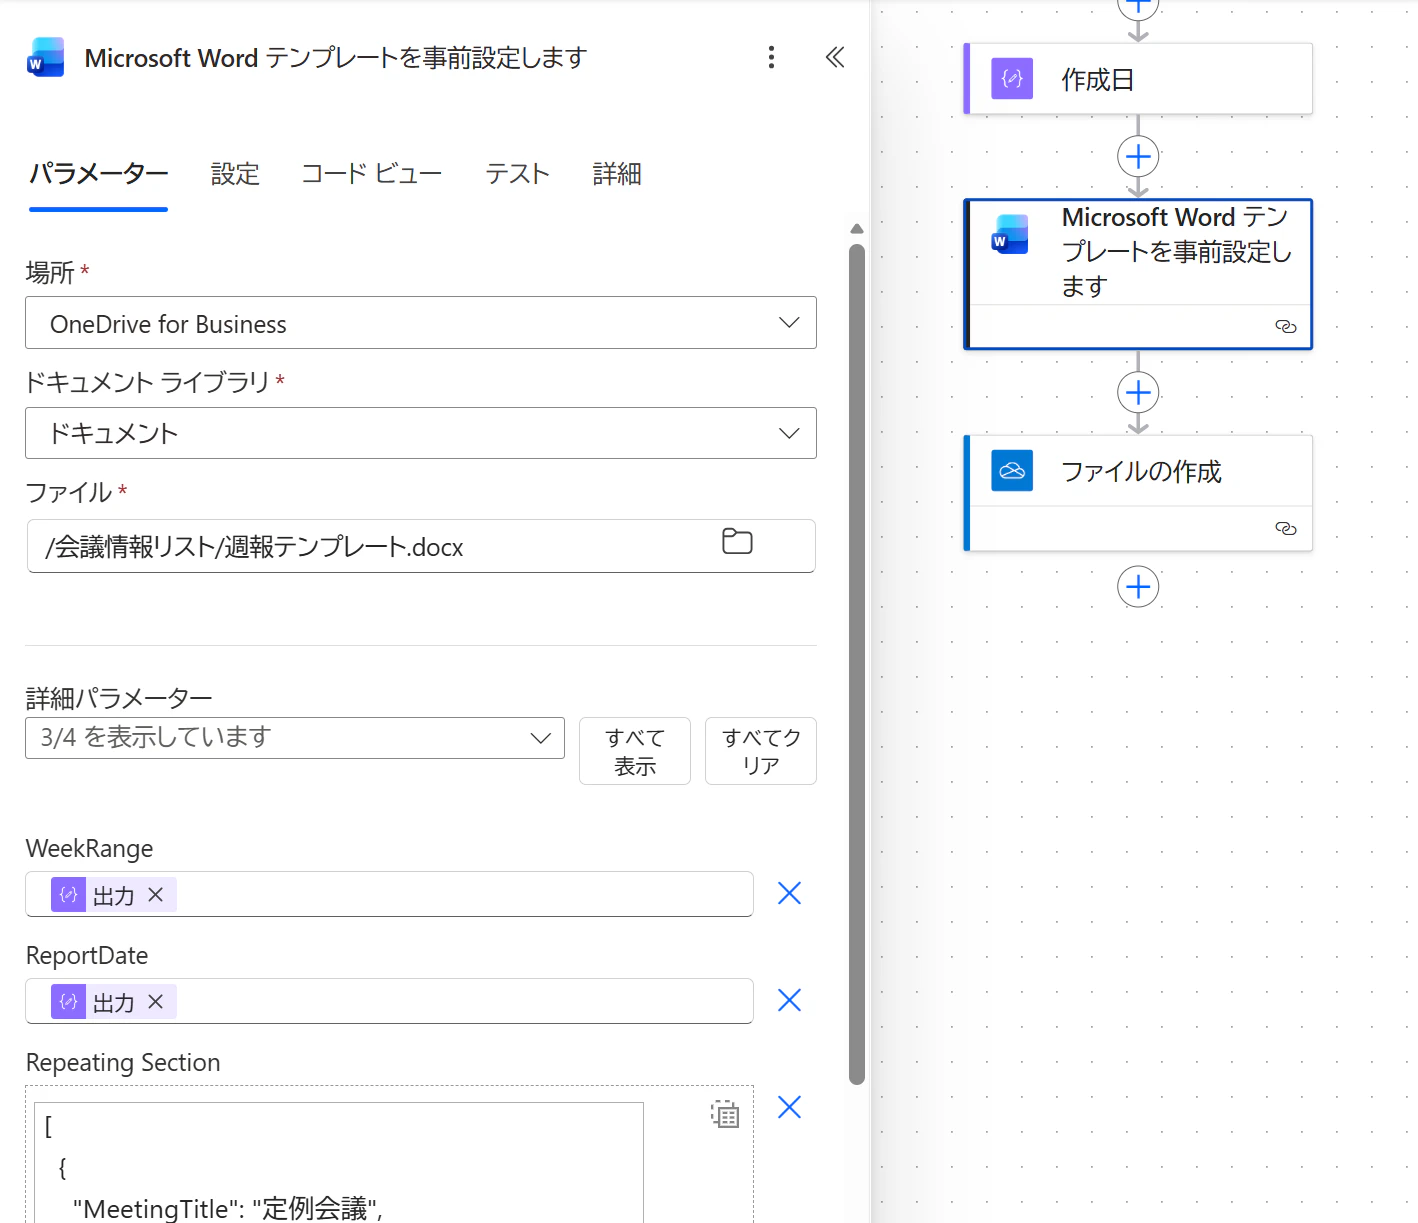Open the 詳細 tab

[x=617, y=174]
